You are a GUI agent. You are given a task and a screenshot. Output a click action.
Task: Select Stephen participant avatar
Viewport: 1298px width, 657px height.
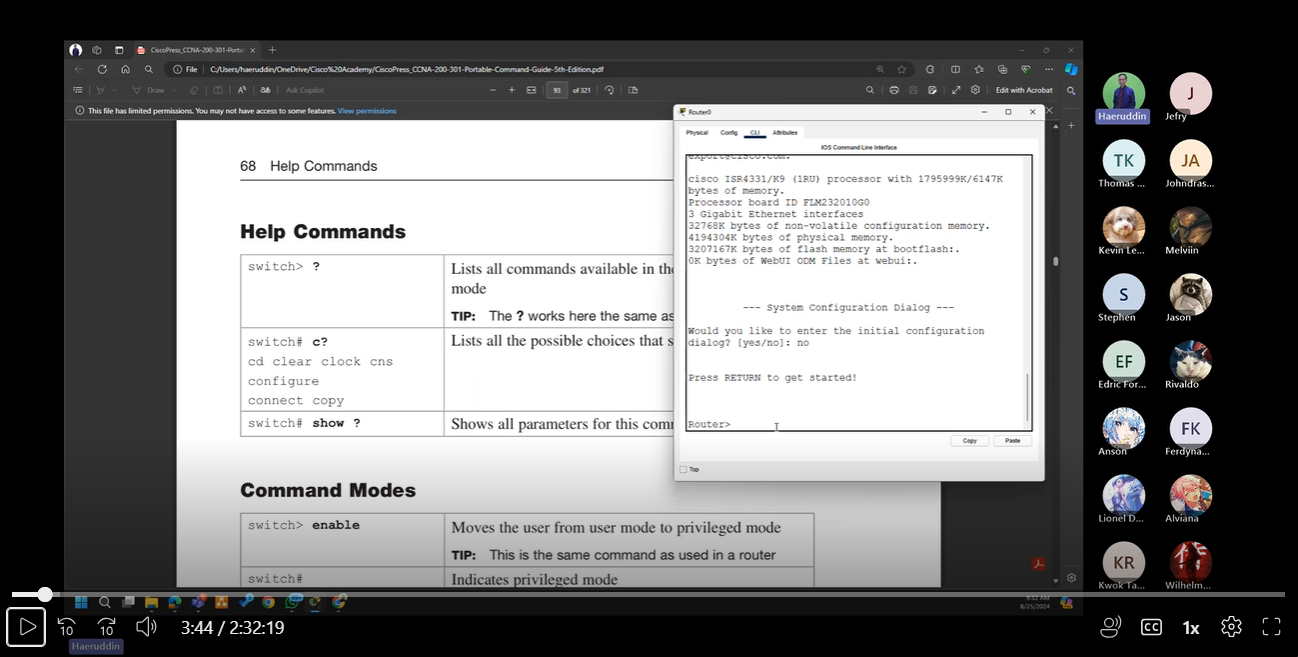tap(1124, 294)
